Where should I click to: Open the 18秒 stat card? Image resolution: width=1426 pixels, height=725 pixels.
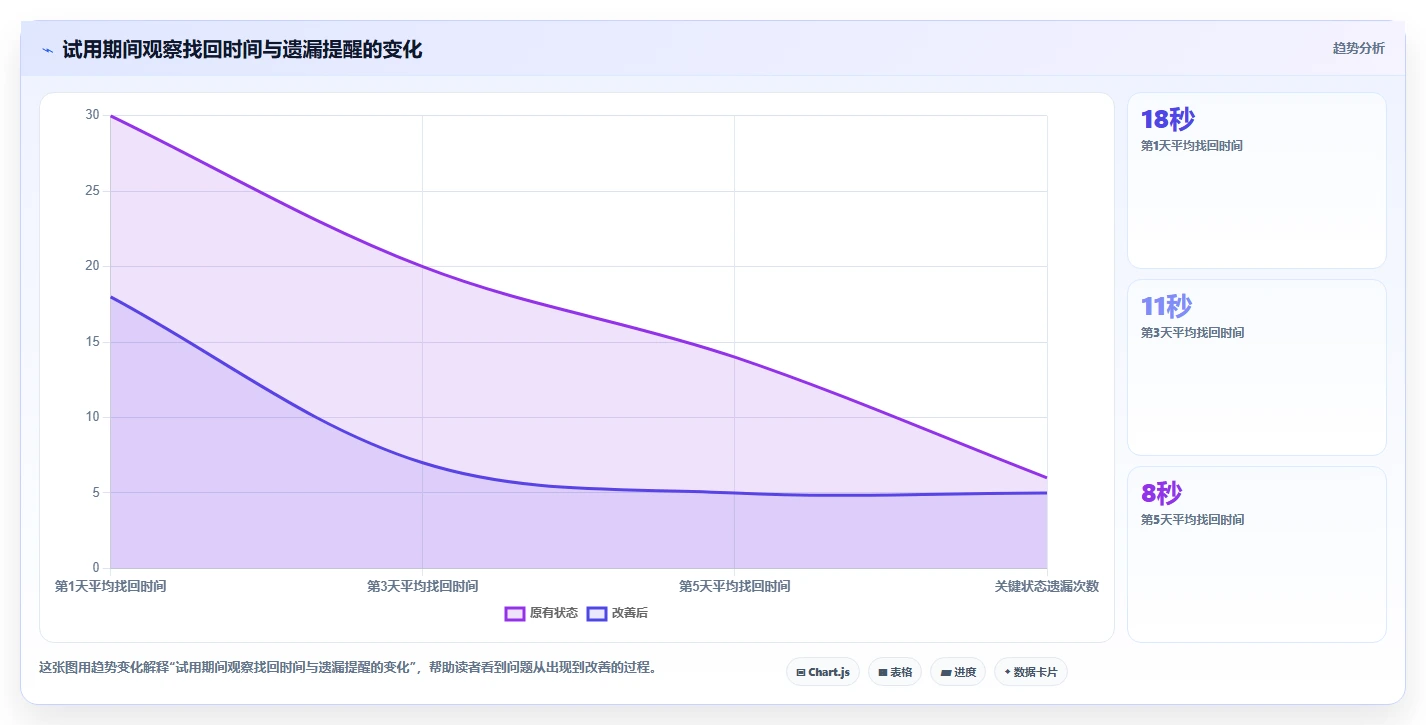coord(1256,180)
